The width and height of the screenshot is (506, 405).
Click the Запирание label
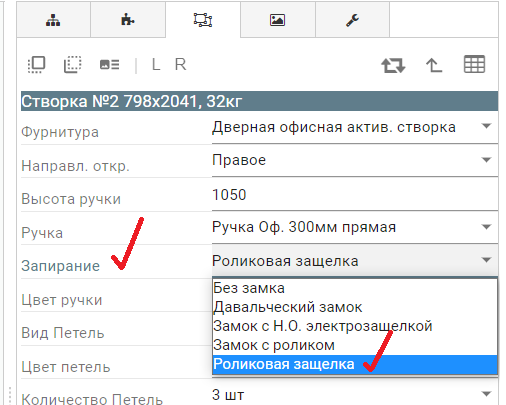coord(61,266)
